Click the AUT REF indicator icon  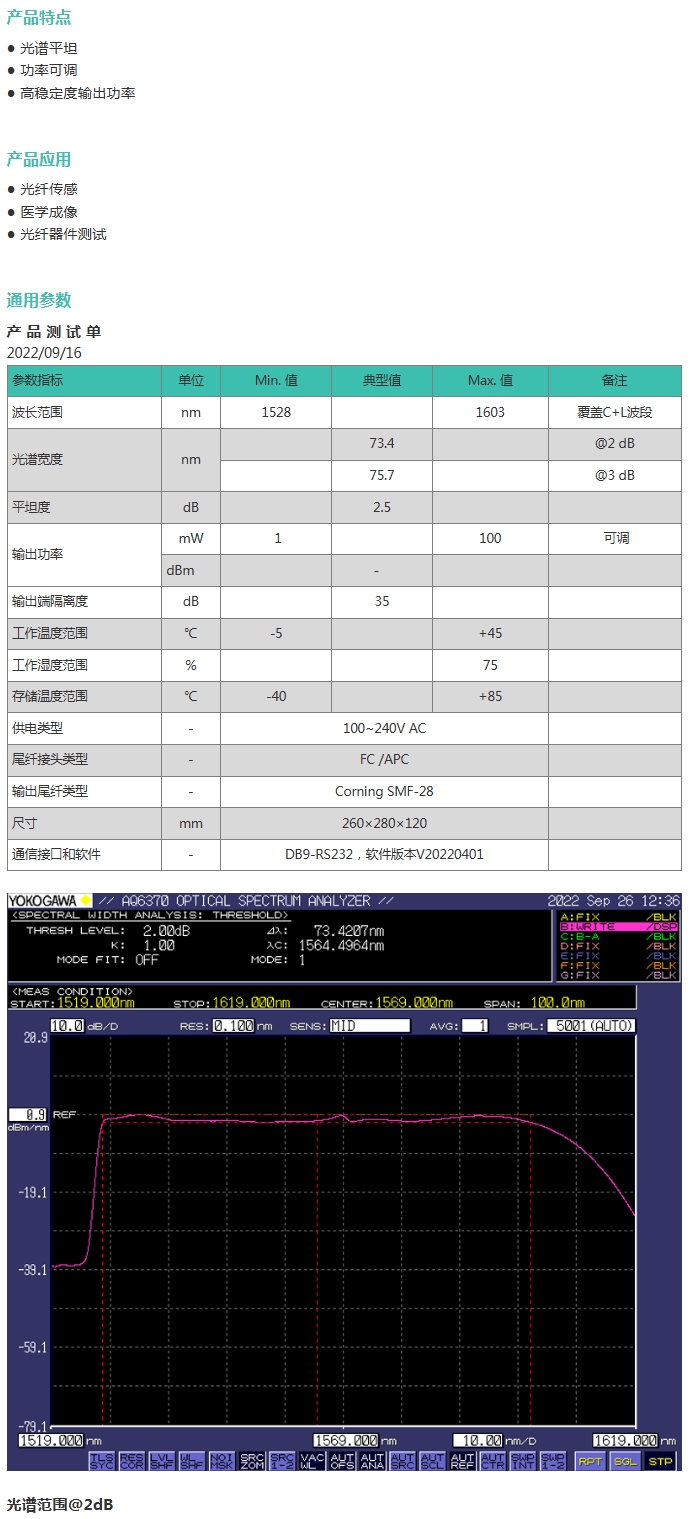(x=462, y=1460)
